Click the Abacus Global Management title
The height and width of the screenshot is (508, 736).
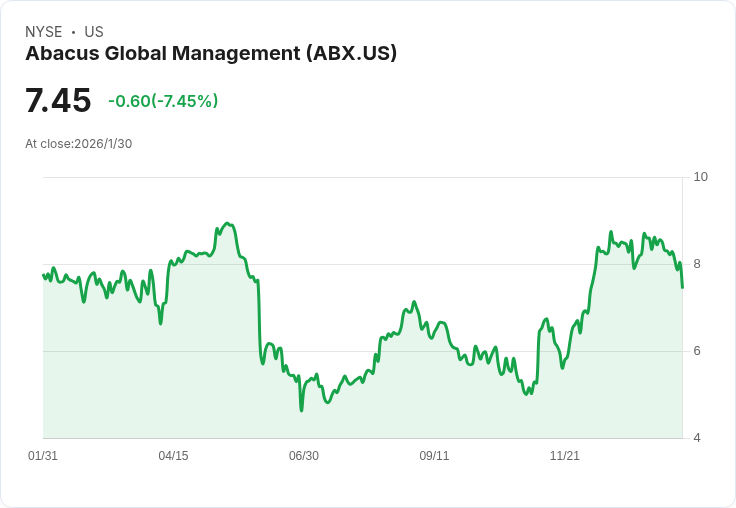[x=211, y=53]
